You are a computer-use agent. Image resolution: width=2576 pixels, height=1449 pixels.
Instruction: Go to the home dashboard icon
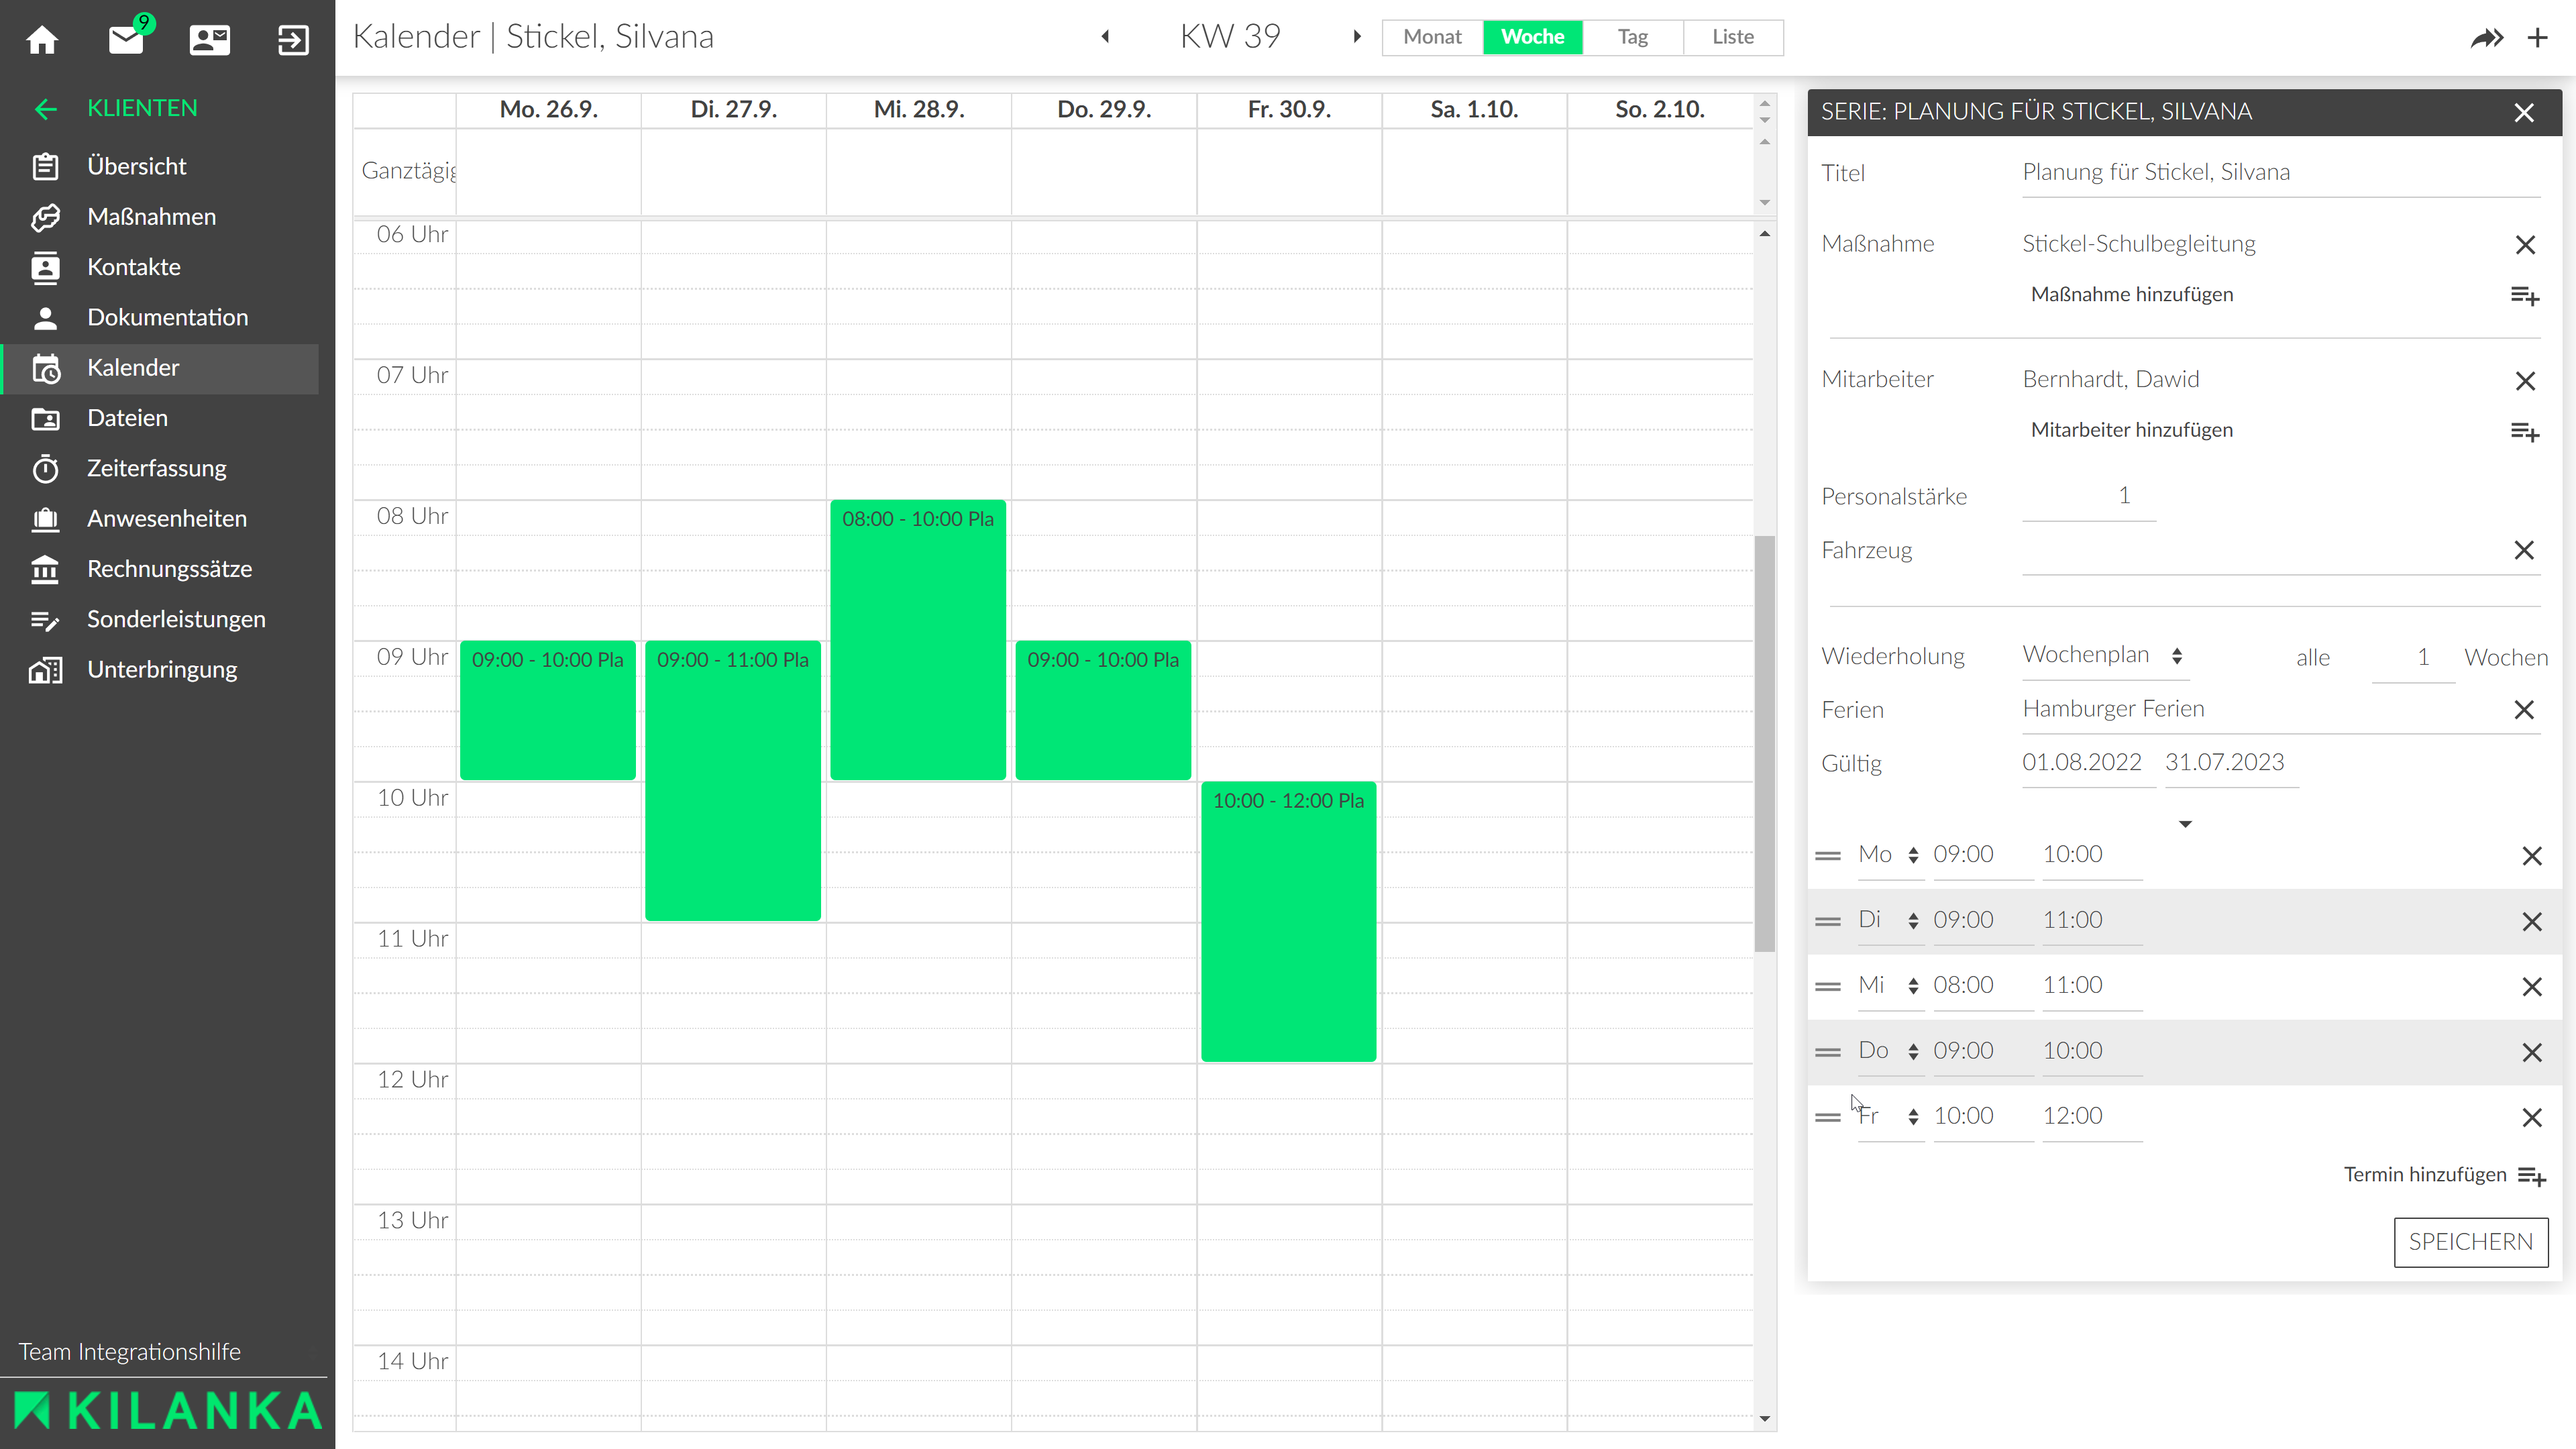42,40
